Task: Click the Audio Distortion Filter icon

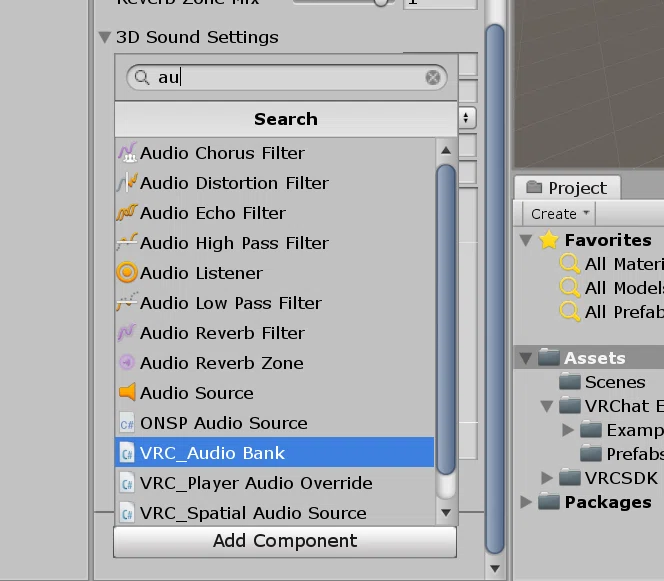Action: (127, 183)
